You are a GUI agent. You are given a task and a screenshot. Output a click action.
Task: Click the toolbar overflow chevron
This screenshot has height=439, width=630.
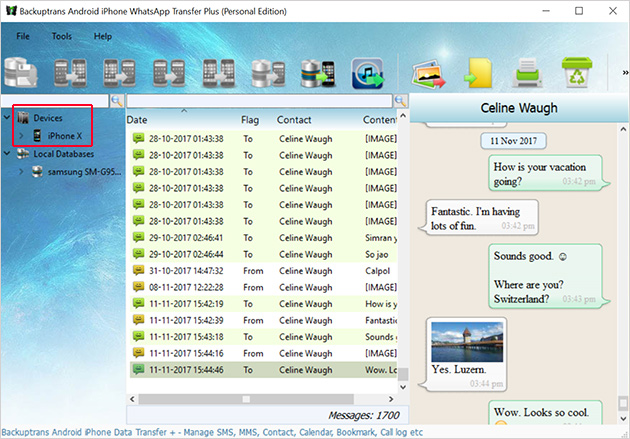point(625,73)
